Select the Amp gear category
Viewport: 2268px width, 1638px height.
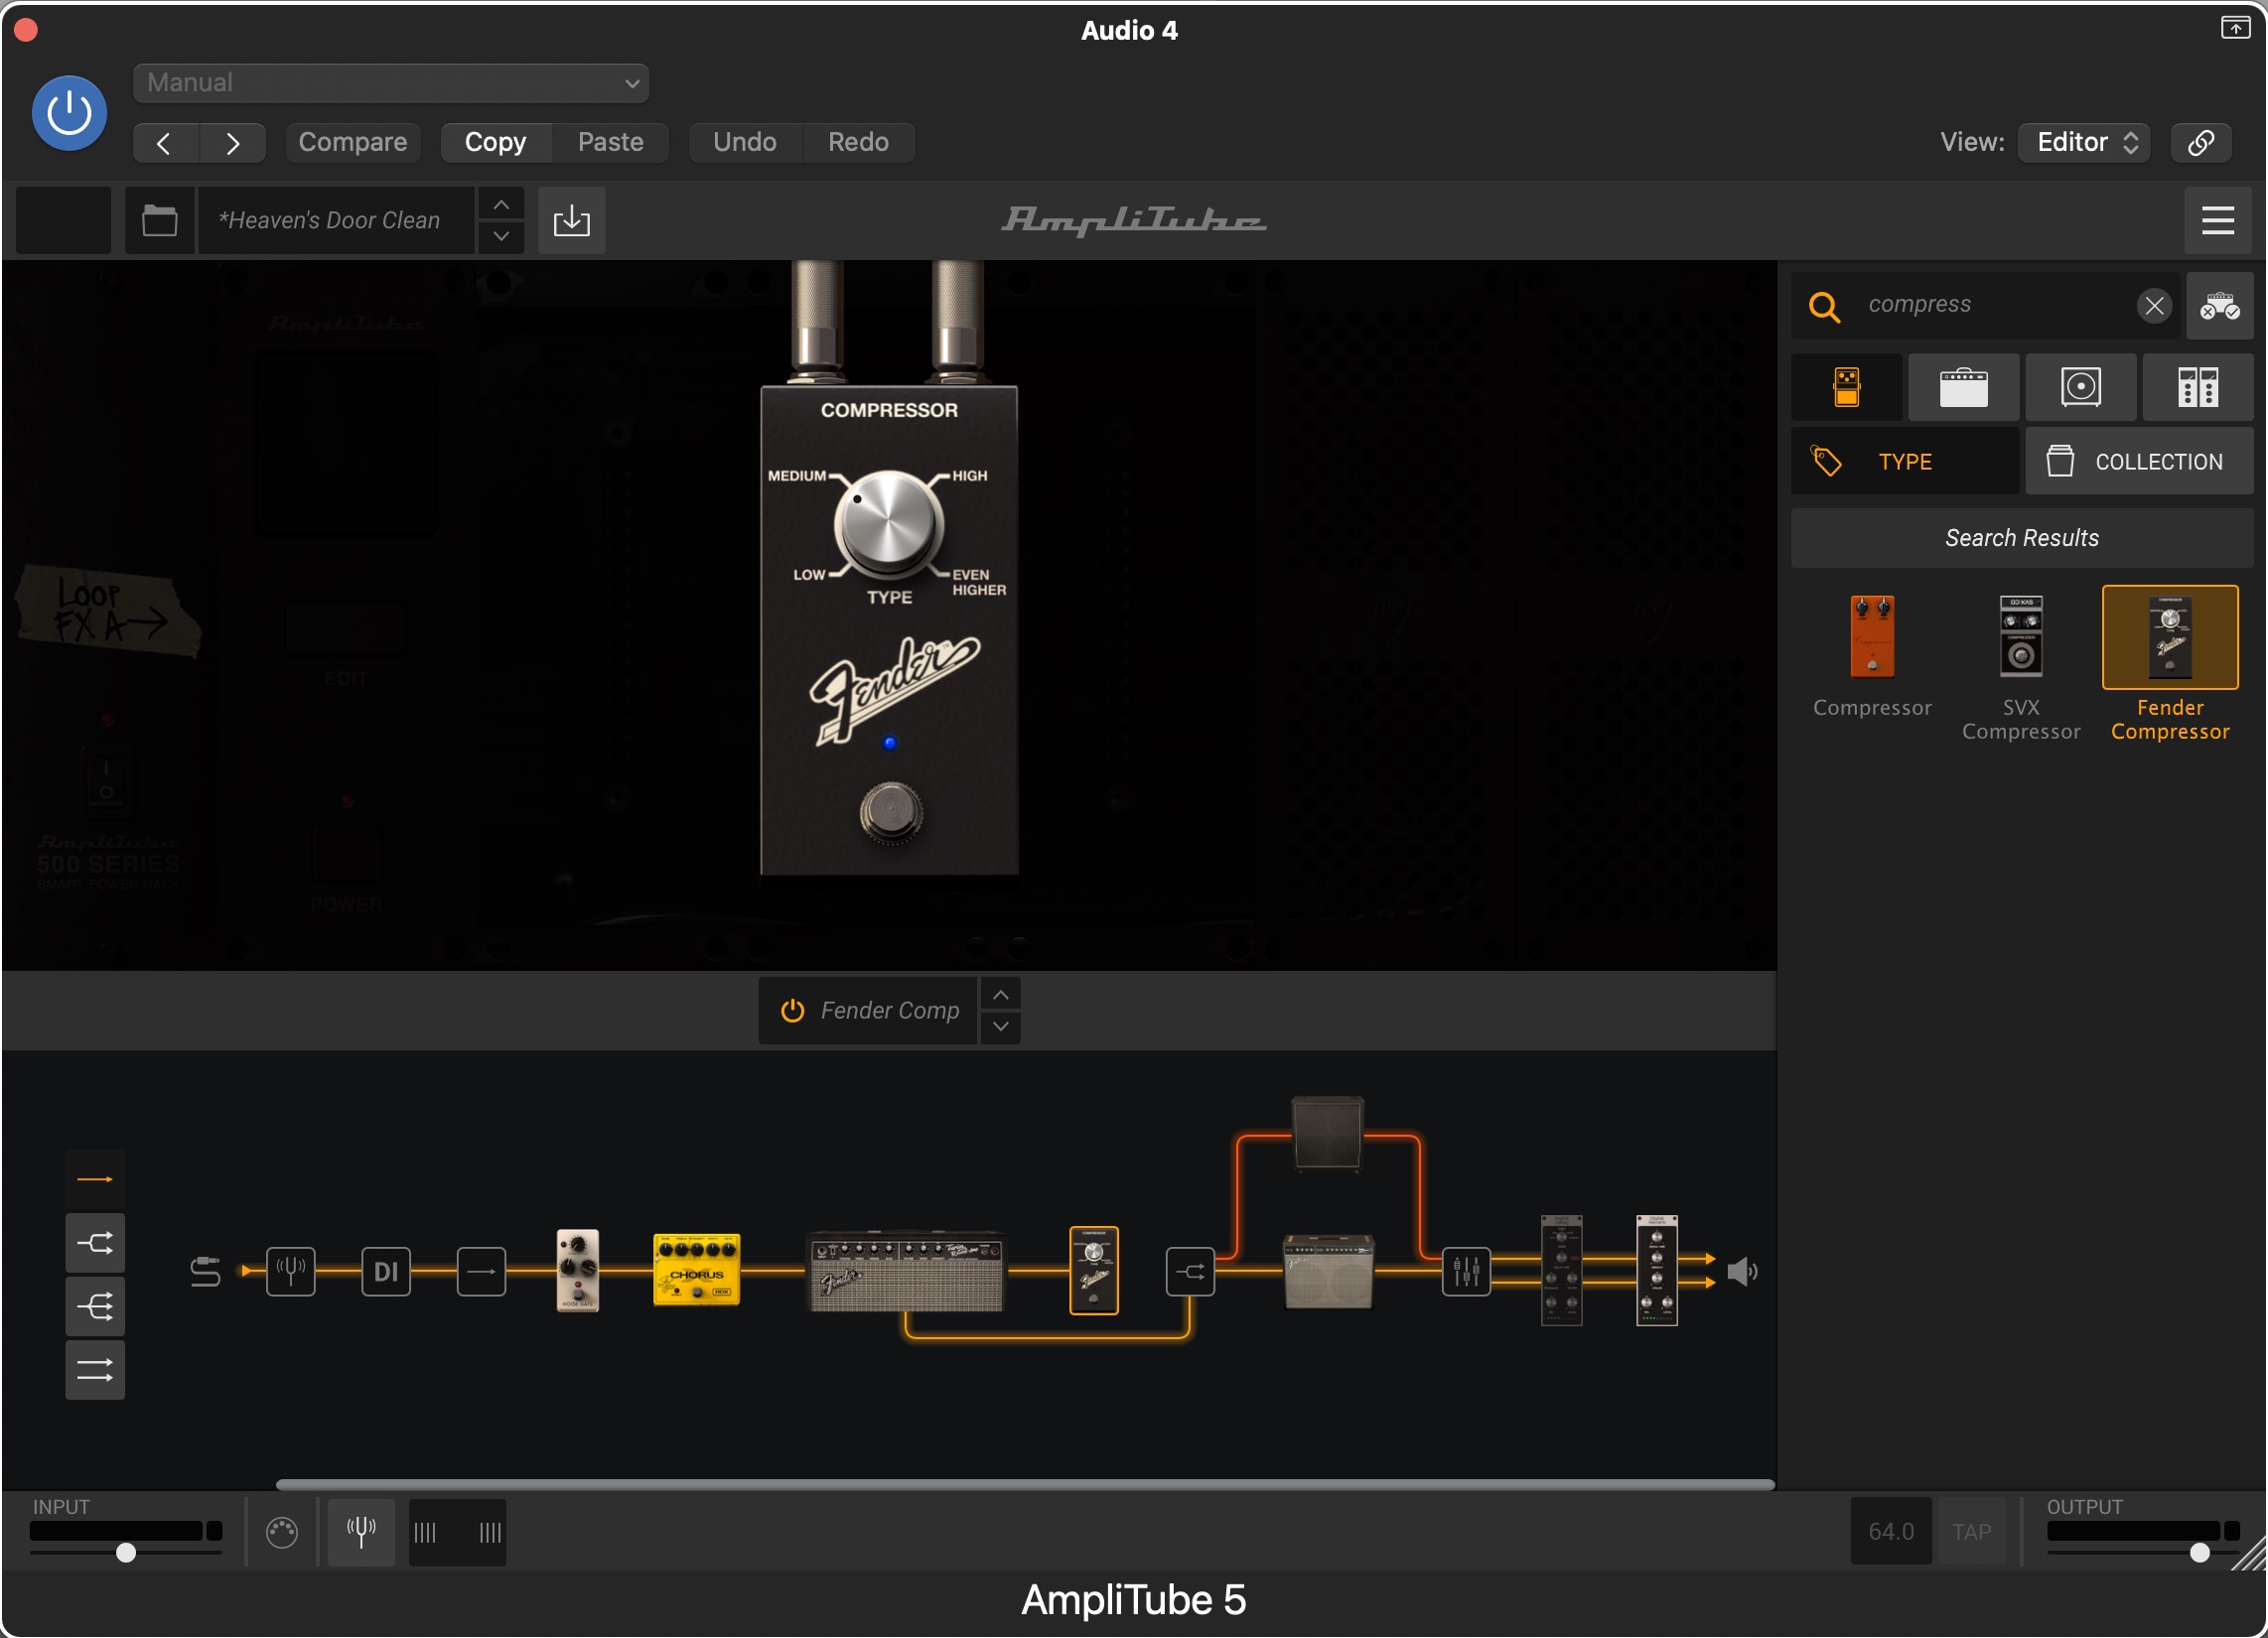[1963, 387]
